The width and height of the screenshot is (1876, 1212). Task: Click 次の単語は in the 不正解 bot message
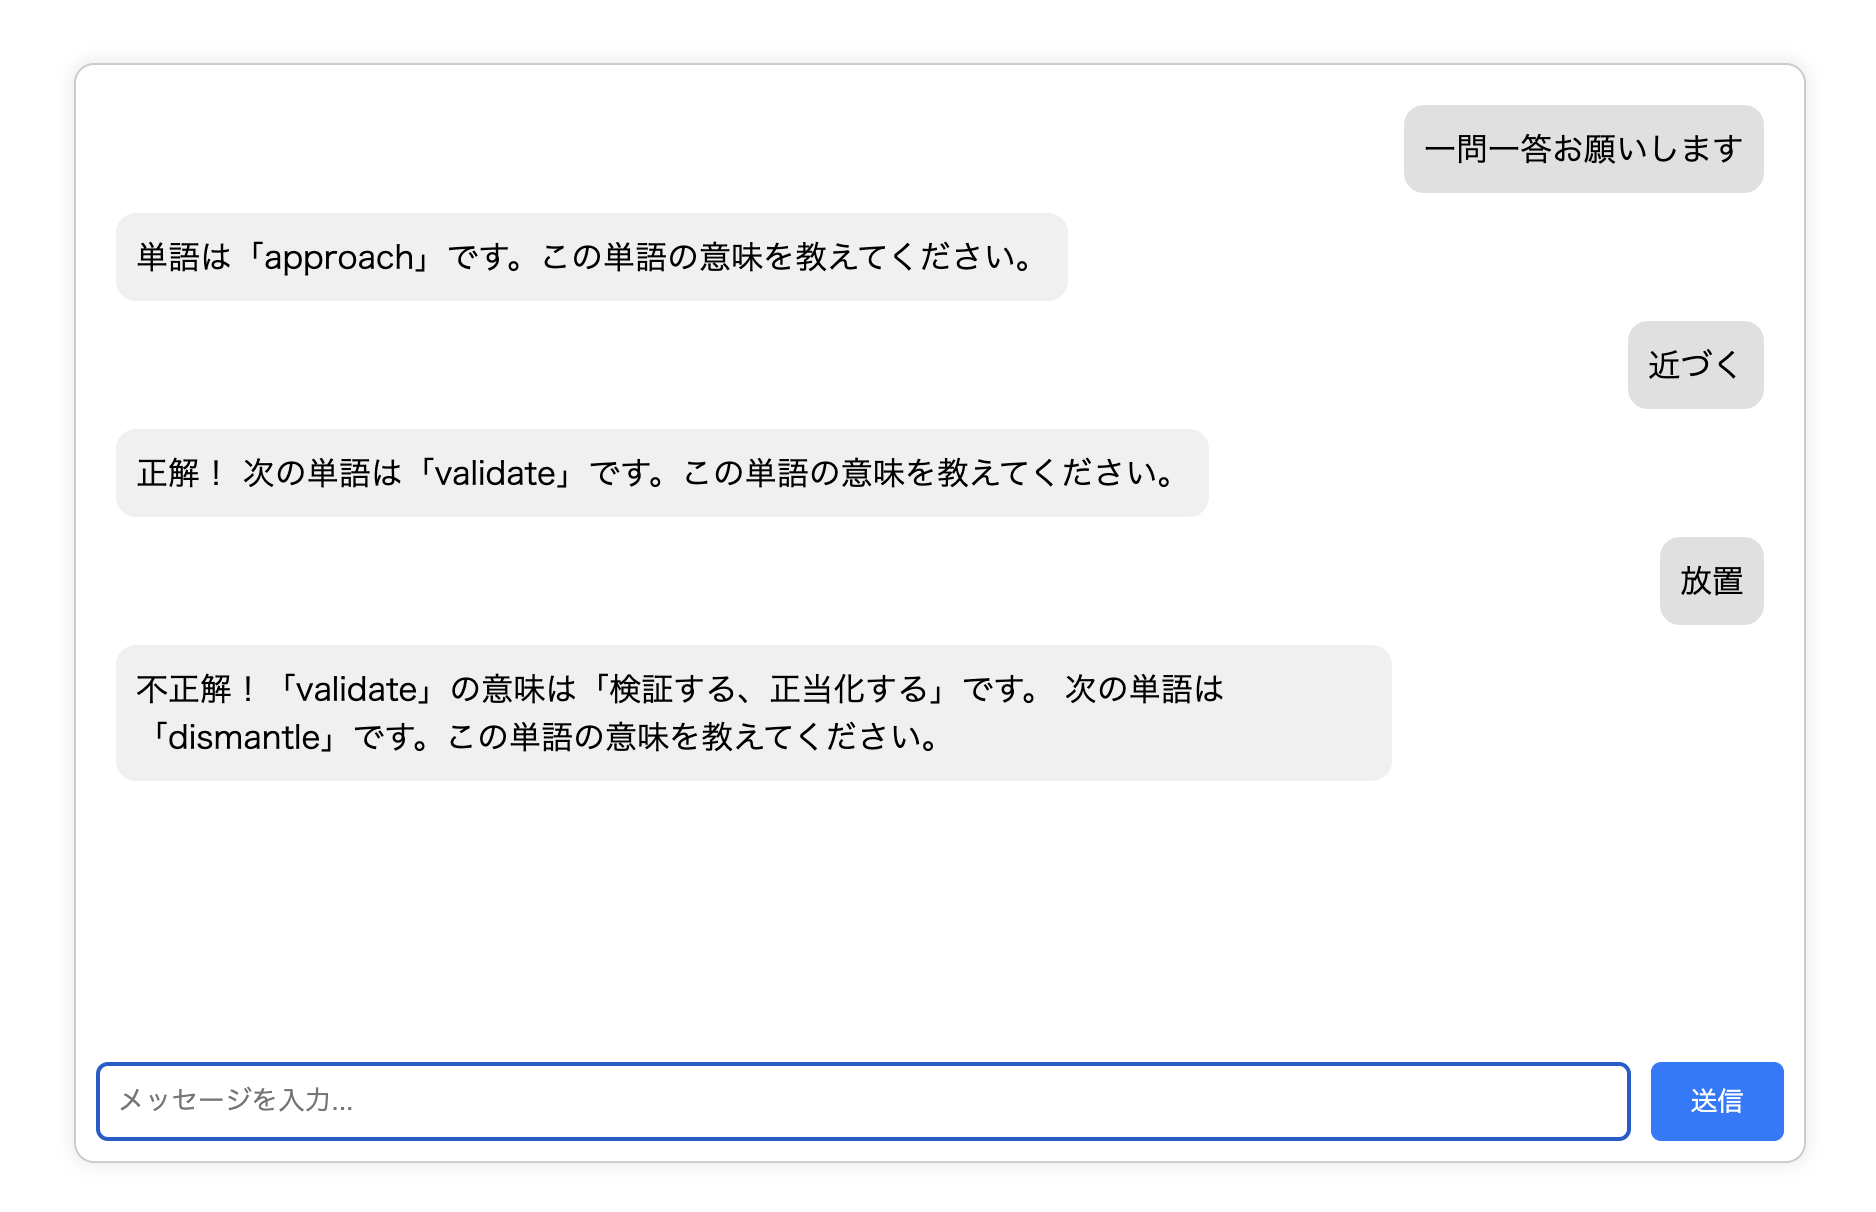coord(1143,689)
